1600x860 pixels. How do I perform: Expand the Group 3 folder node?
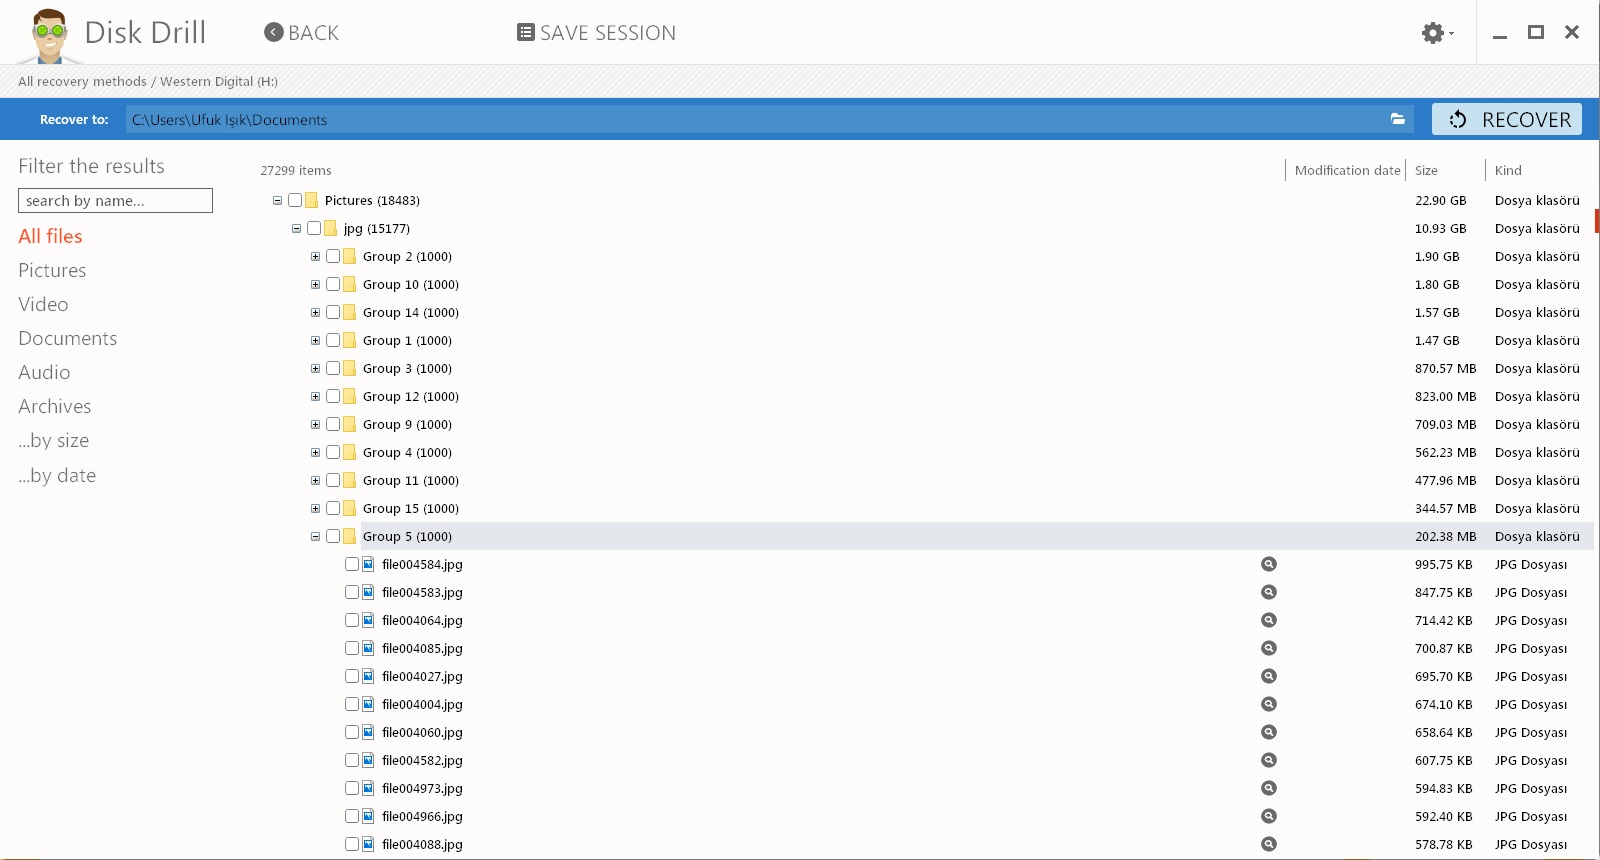click(x=315, y=368)
